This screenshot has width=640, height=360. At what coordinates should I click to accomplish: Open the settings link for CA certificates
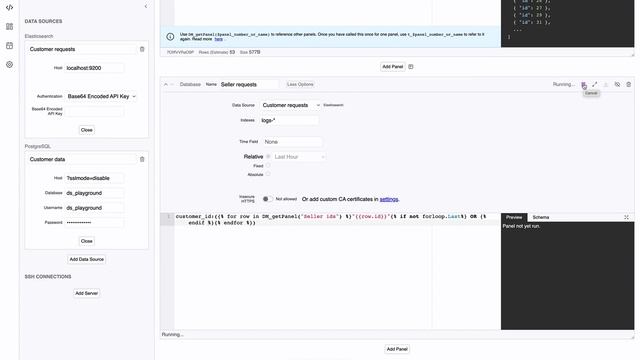coord(389,199)
